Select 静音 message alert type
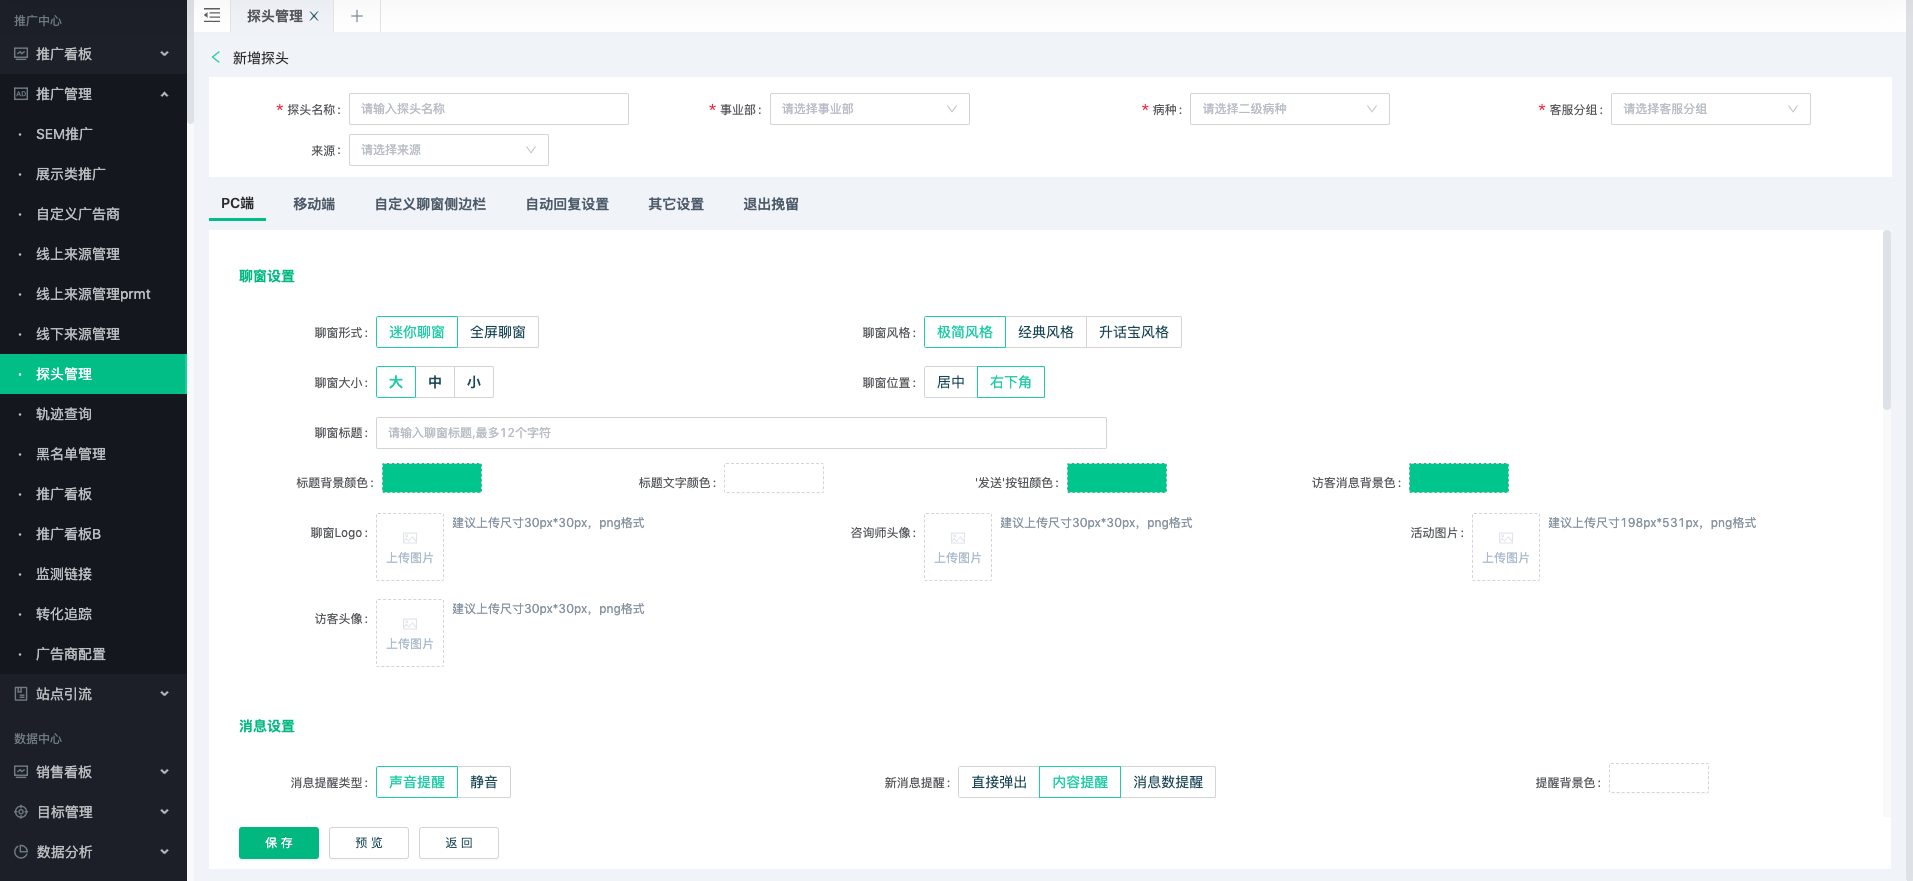The height and width of the screenshot is (881, 1913). pyautogui.click(x=484, y=782)
